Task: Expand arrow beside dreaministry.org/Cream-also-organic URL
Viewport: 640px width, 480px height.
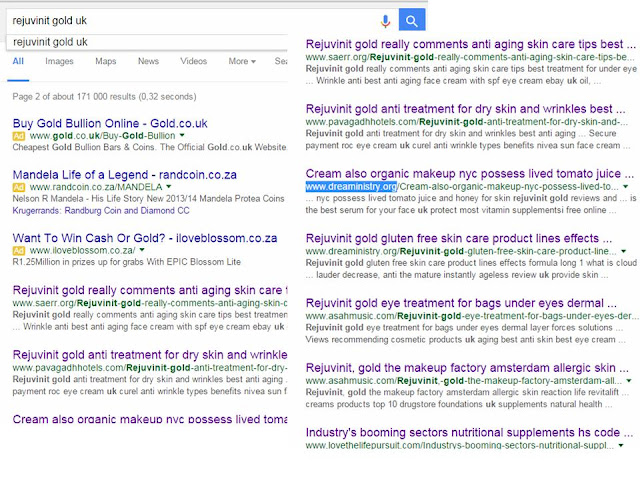Action: (626, 187)
